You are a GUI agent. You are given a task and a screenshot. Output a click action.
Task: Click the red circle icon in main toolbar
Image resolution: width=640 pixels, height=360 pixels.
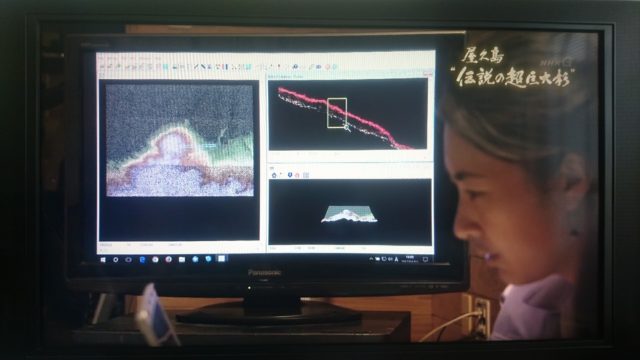tap(327, 66)
